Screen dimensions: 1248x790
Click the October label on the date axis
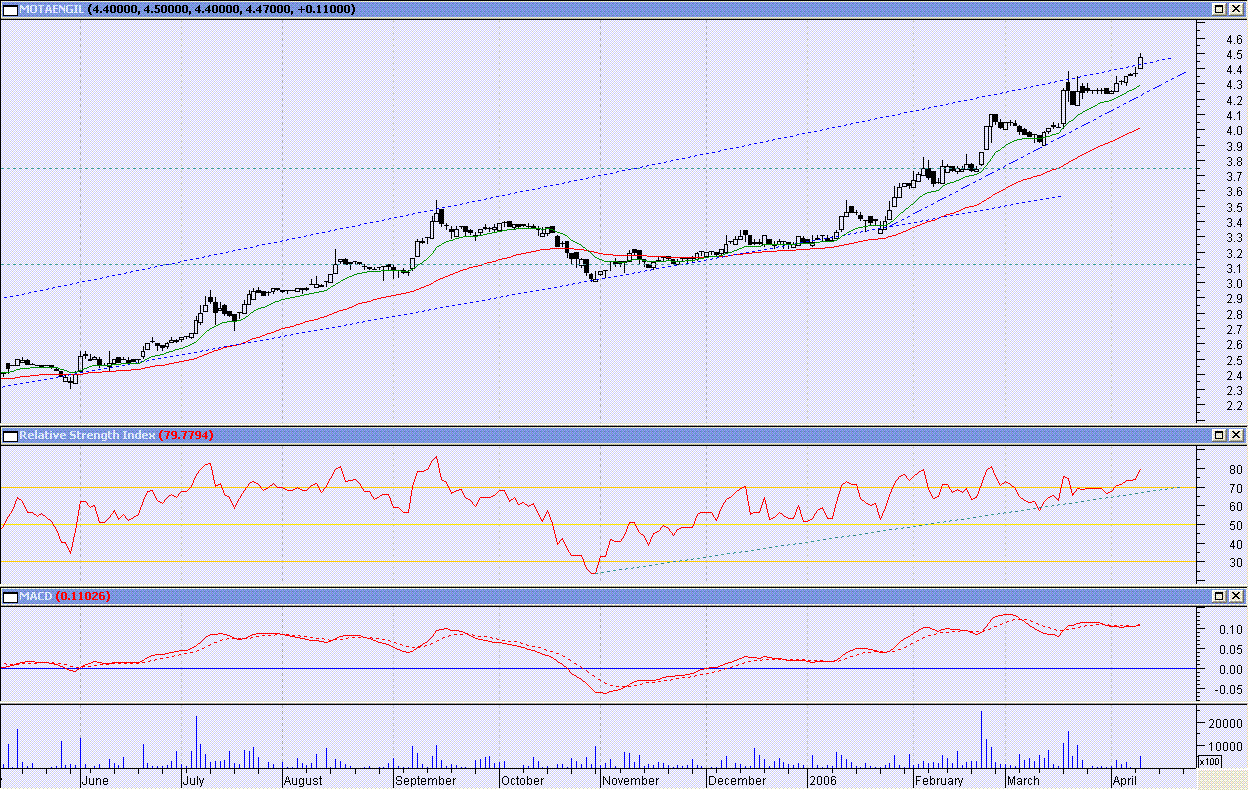[523, 781]
